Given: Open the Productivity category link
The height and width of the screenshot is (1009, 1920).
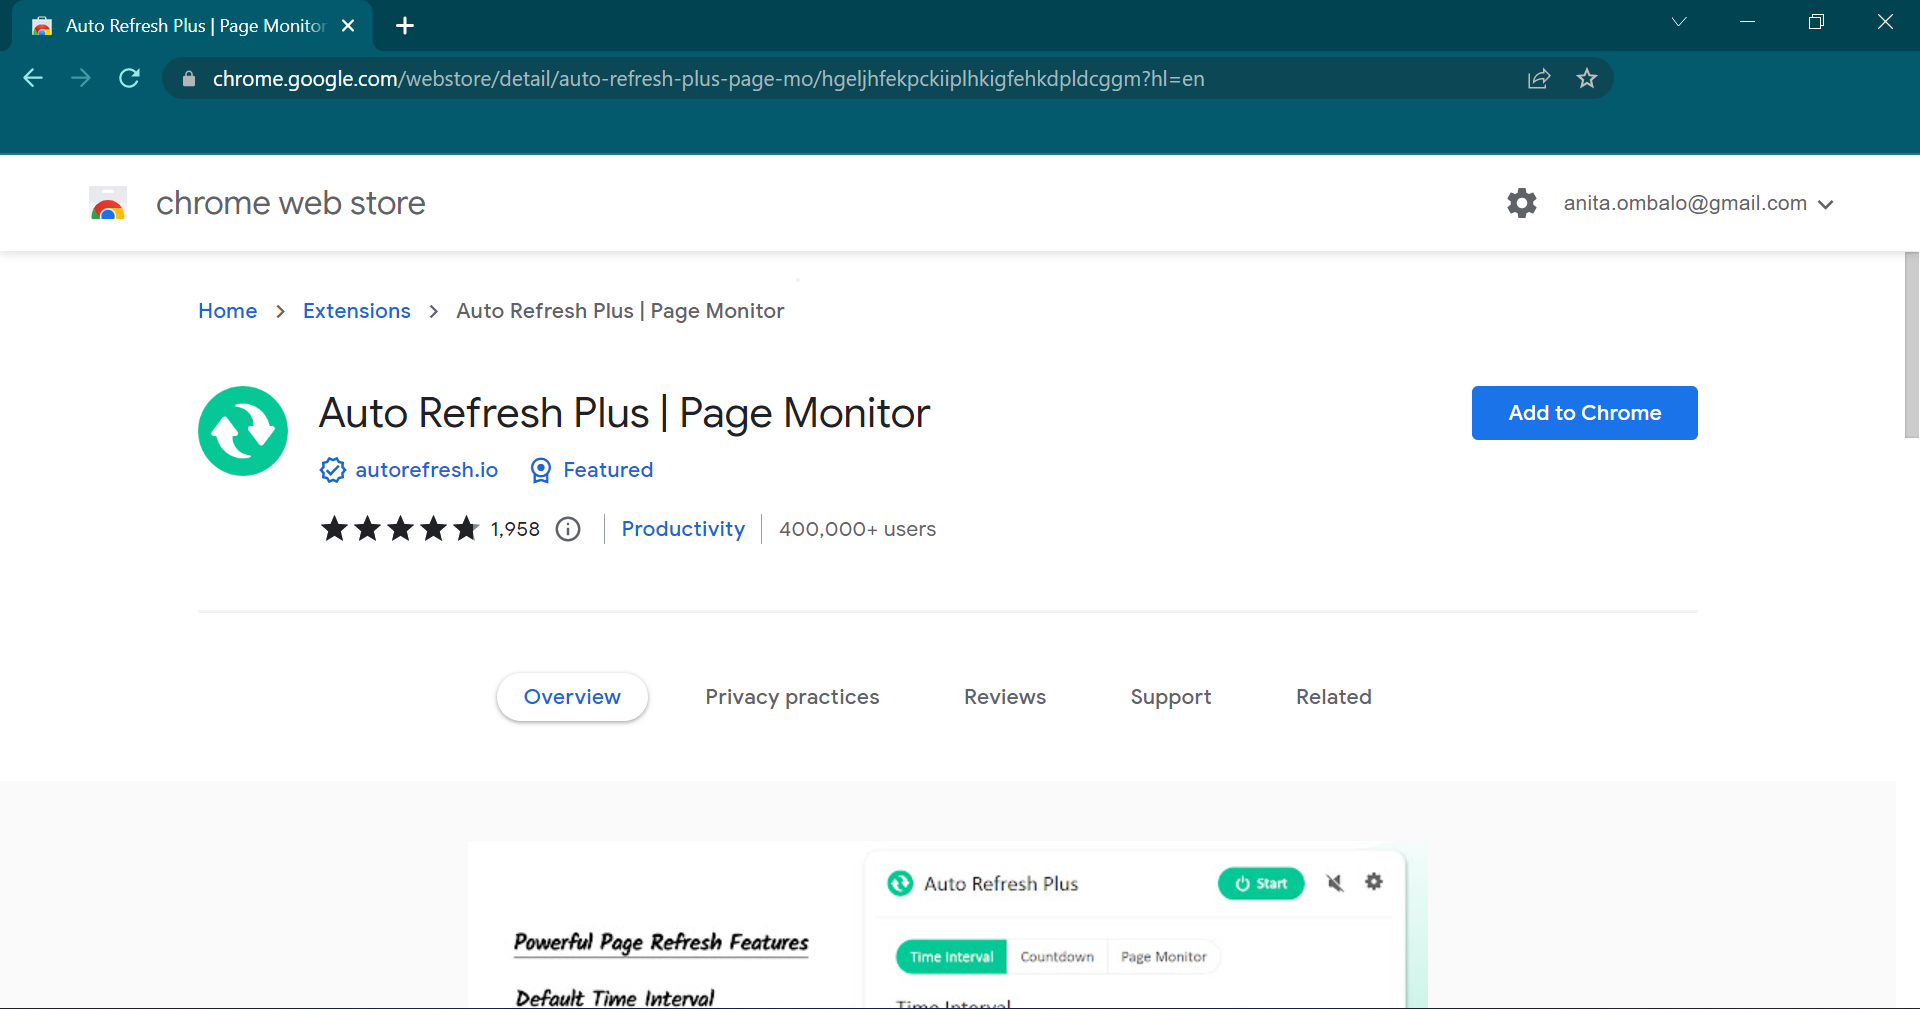Looking at the screenshot, I should point(683,529).
